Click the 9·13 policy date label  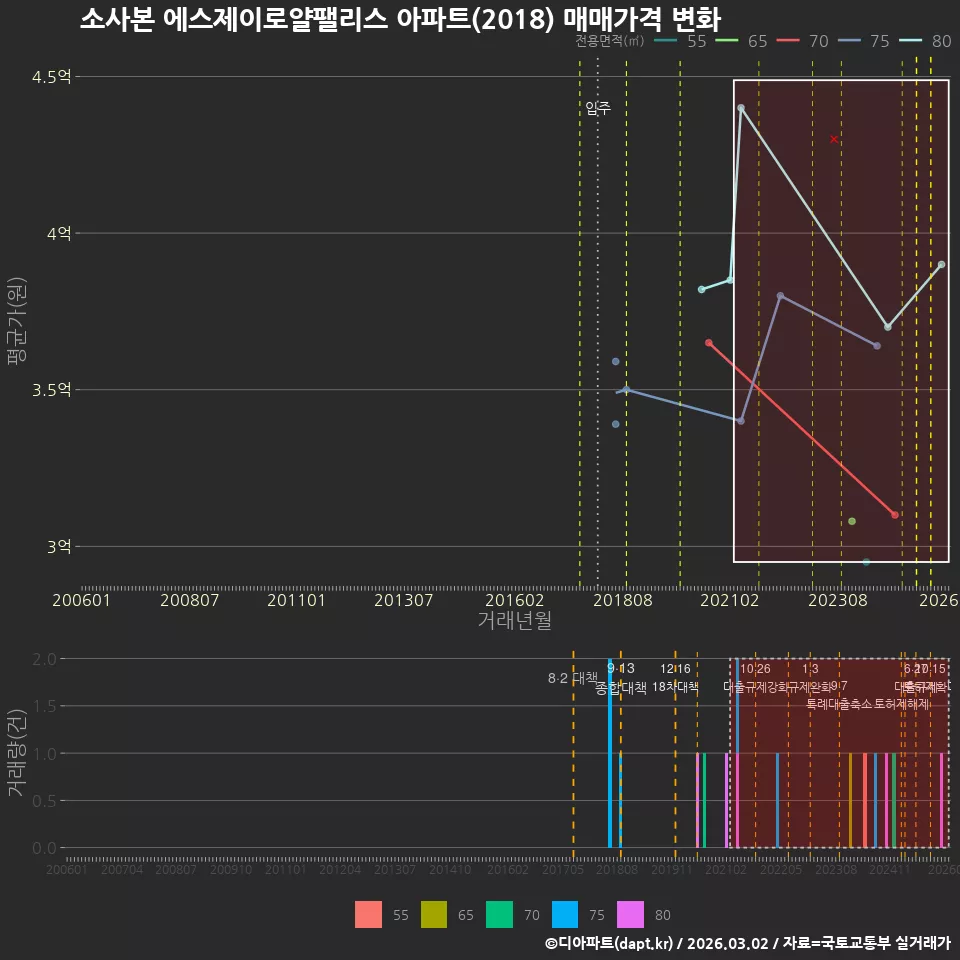(621, 669)
